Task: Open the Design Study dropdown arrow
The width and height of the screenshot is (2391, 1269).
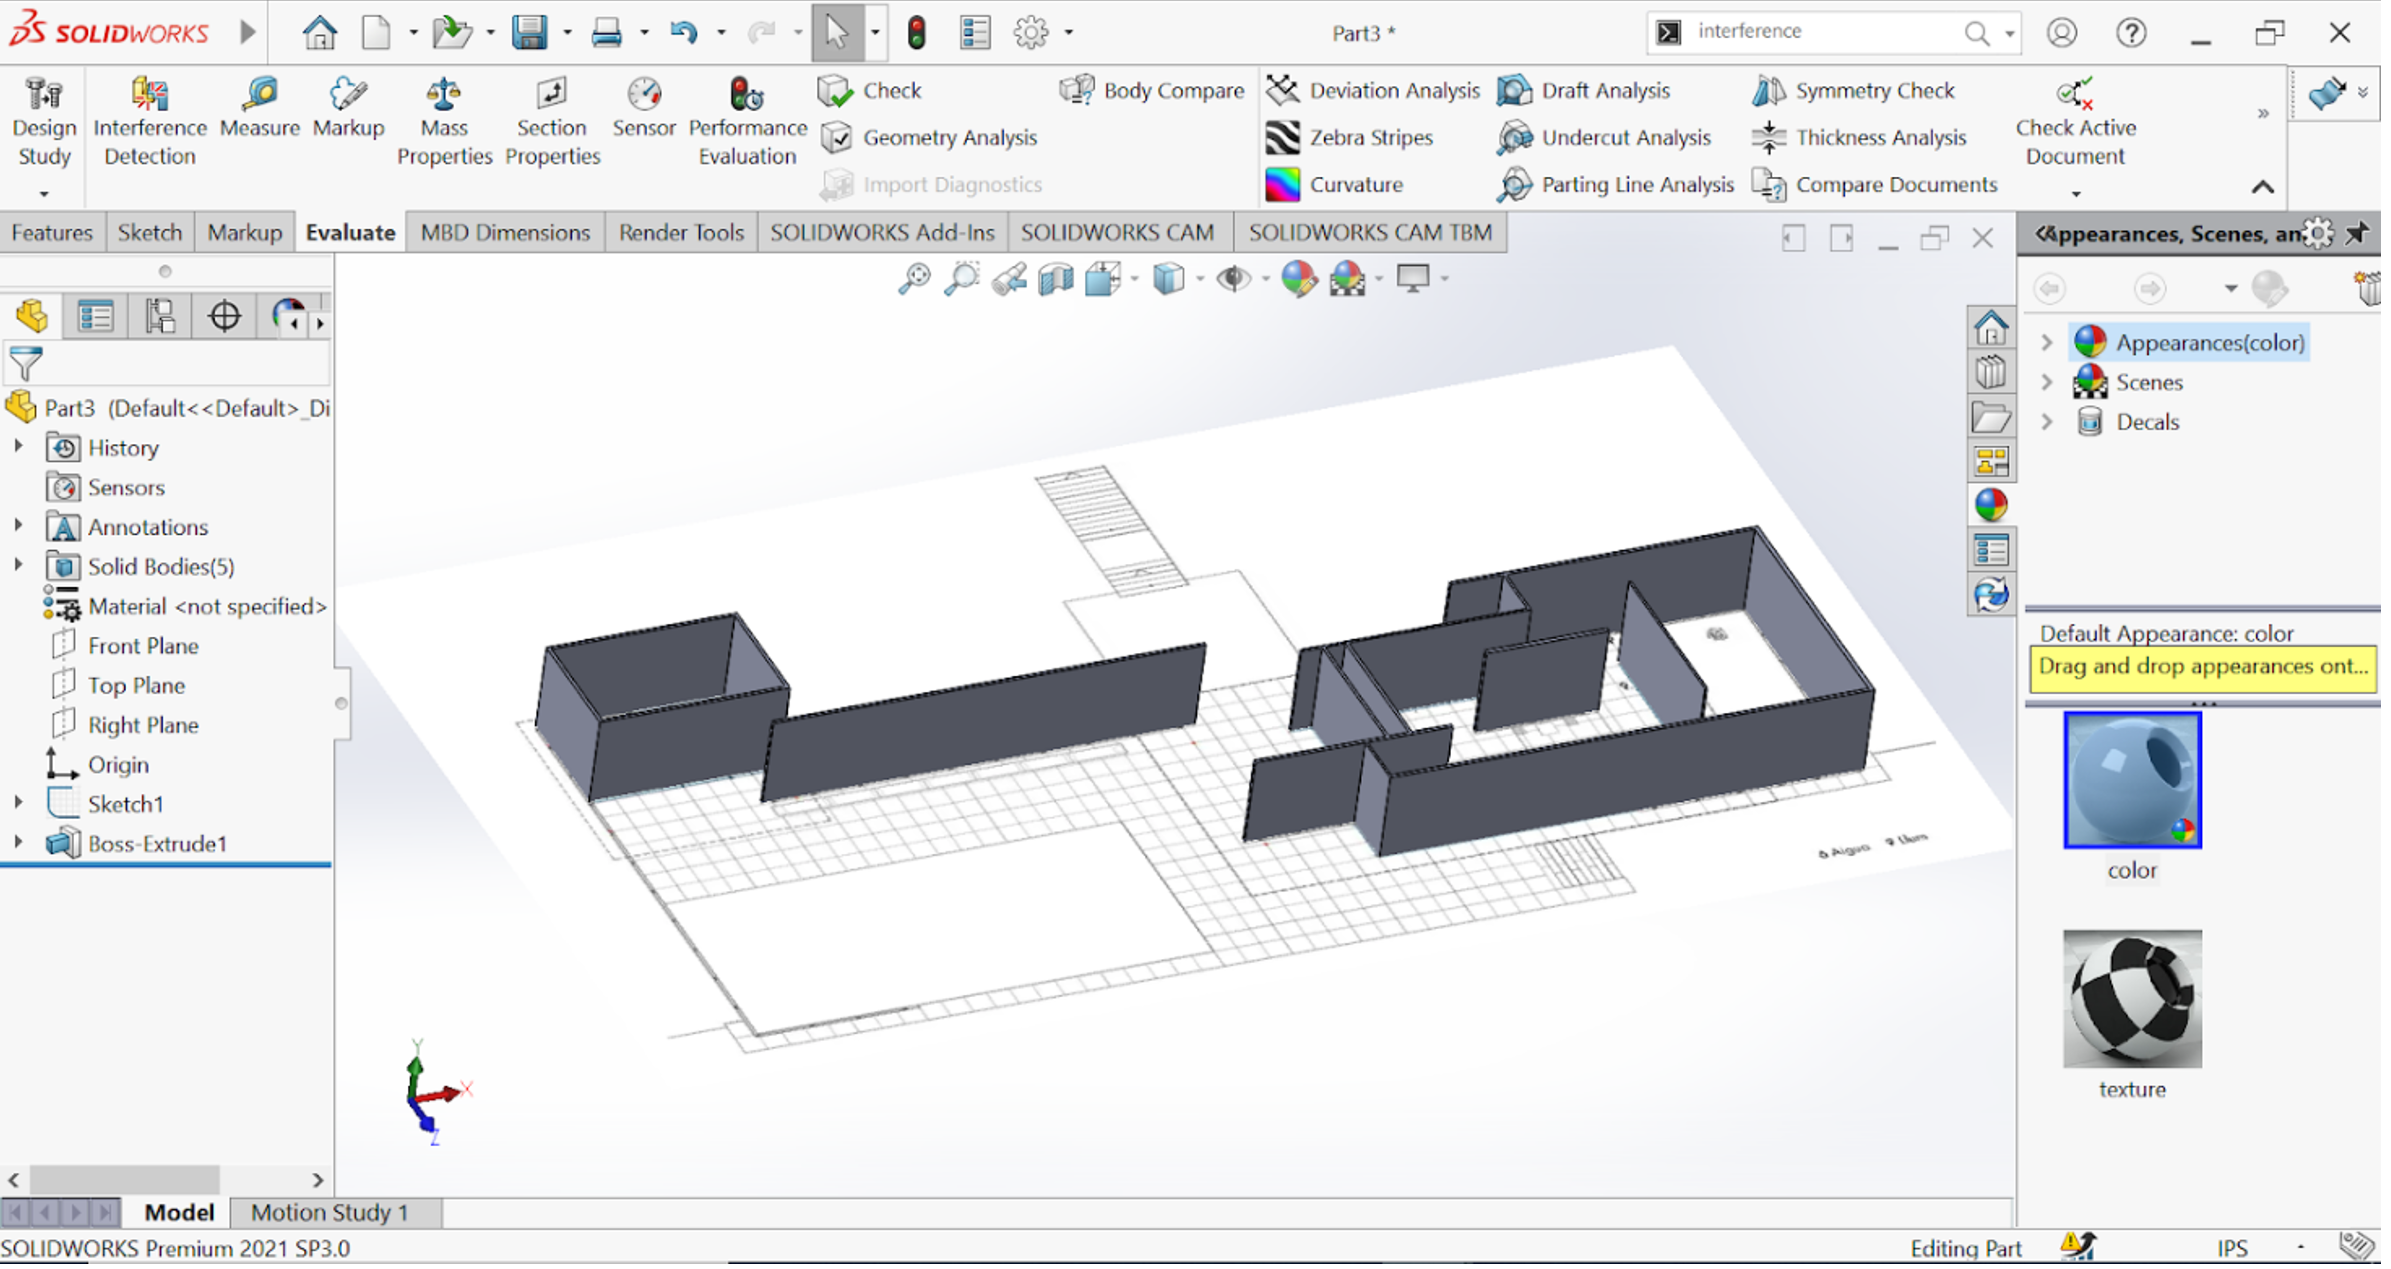Action: coord(44,194)
